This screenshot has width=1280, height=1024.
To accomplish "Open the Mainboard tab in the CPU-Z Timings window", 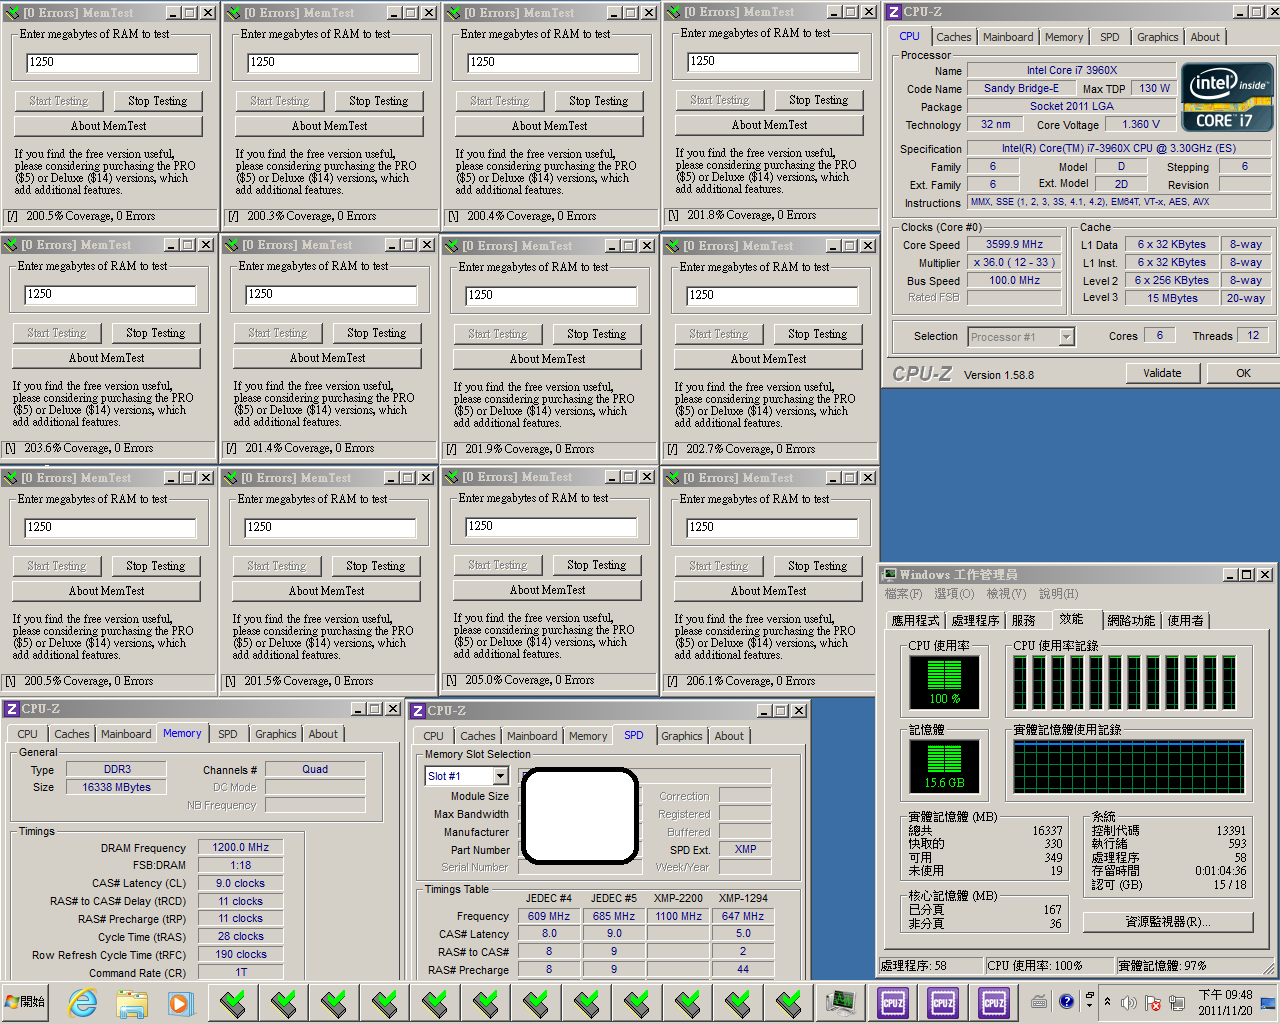I will tap(126, 734).
